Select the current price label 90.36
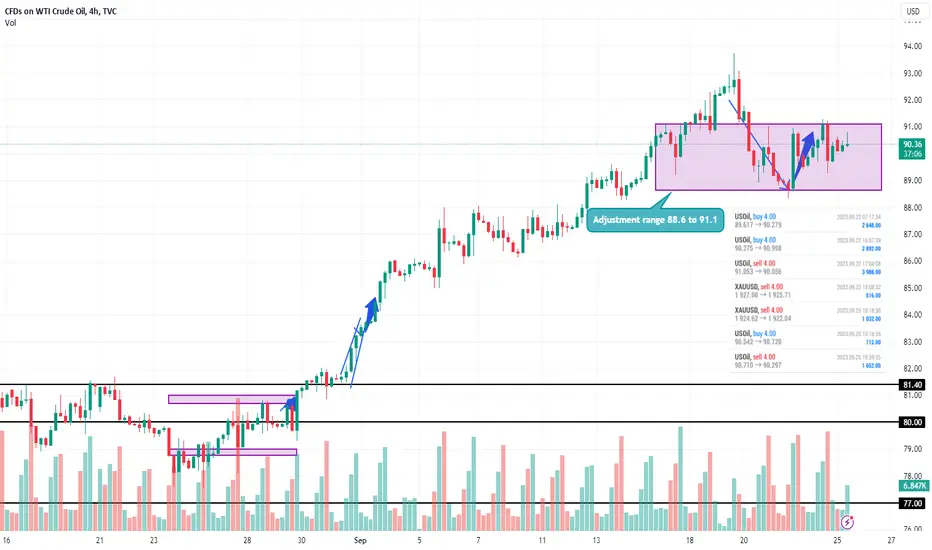The image size is (932, 550). coord(912,144)
